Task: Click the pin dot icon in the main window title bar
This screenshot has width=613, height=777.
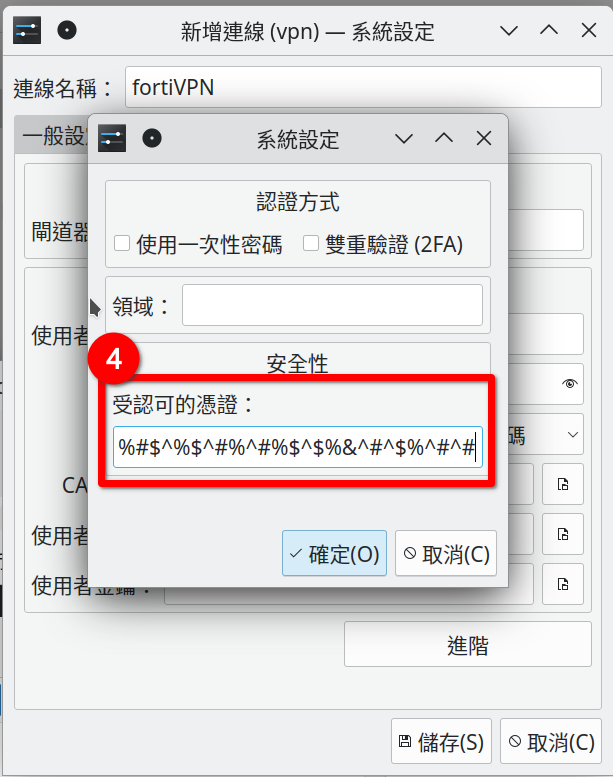Action: tap(67, 31)
